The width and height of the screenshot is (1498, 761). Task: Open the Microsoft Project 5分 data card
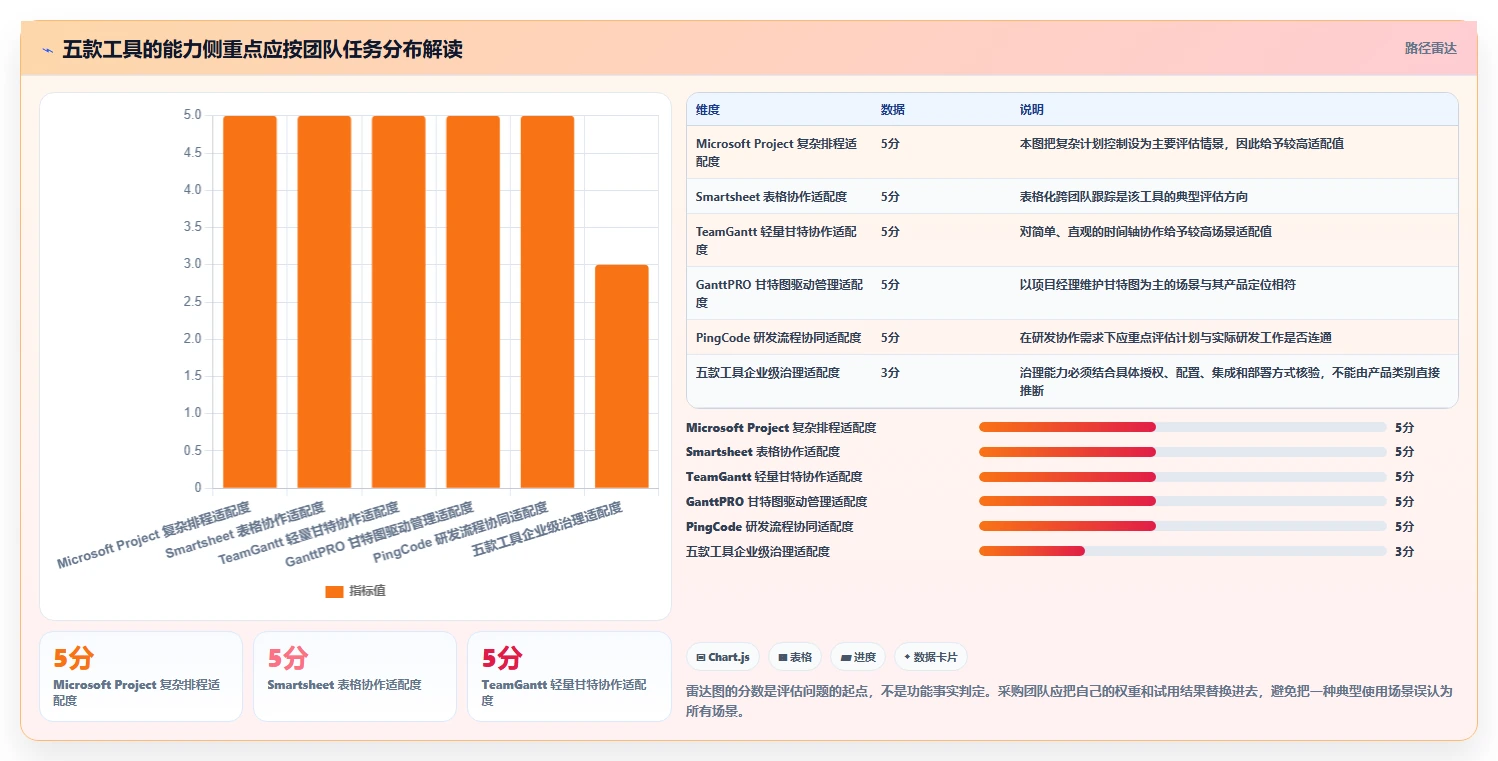coord(141,676)
